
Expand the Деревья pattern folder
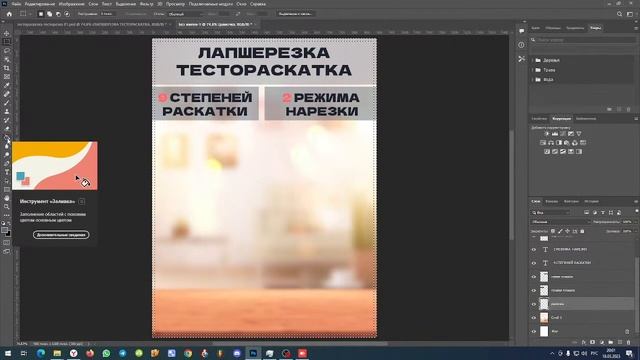tap(533, 60)
